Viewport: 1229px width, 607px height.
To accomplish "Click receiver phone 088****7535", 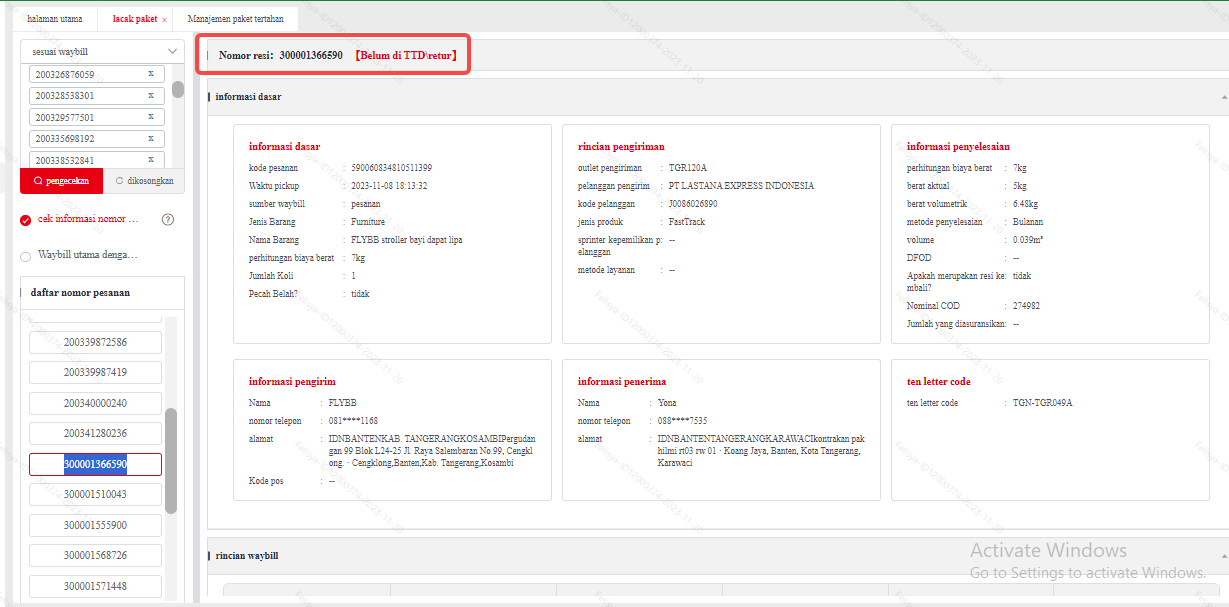I will coord(682,421).
